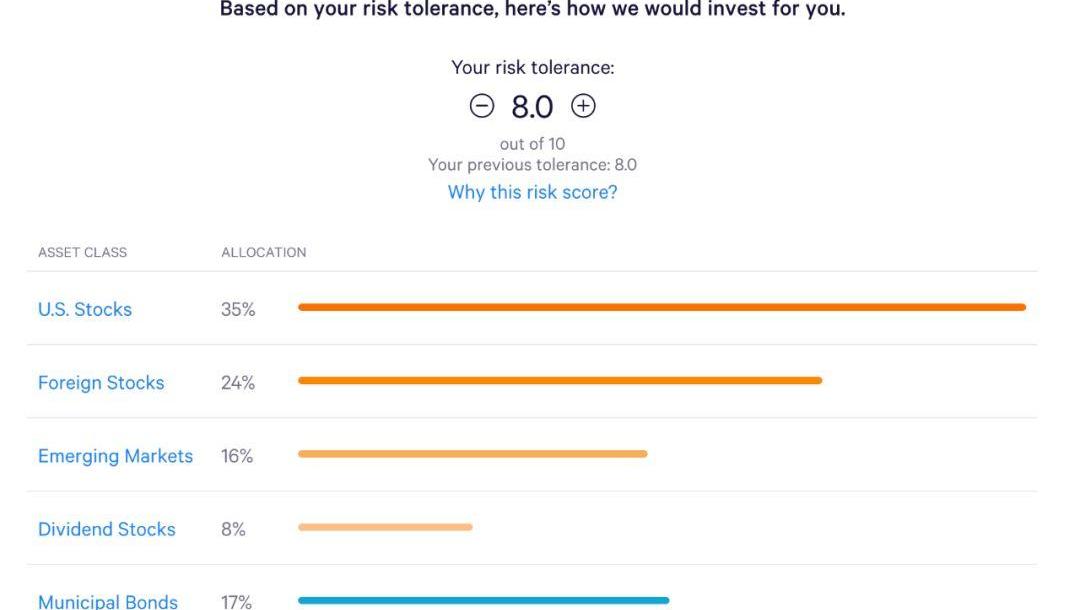
Task: Click the ASSET CLASS column header
Action: 82,252
